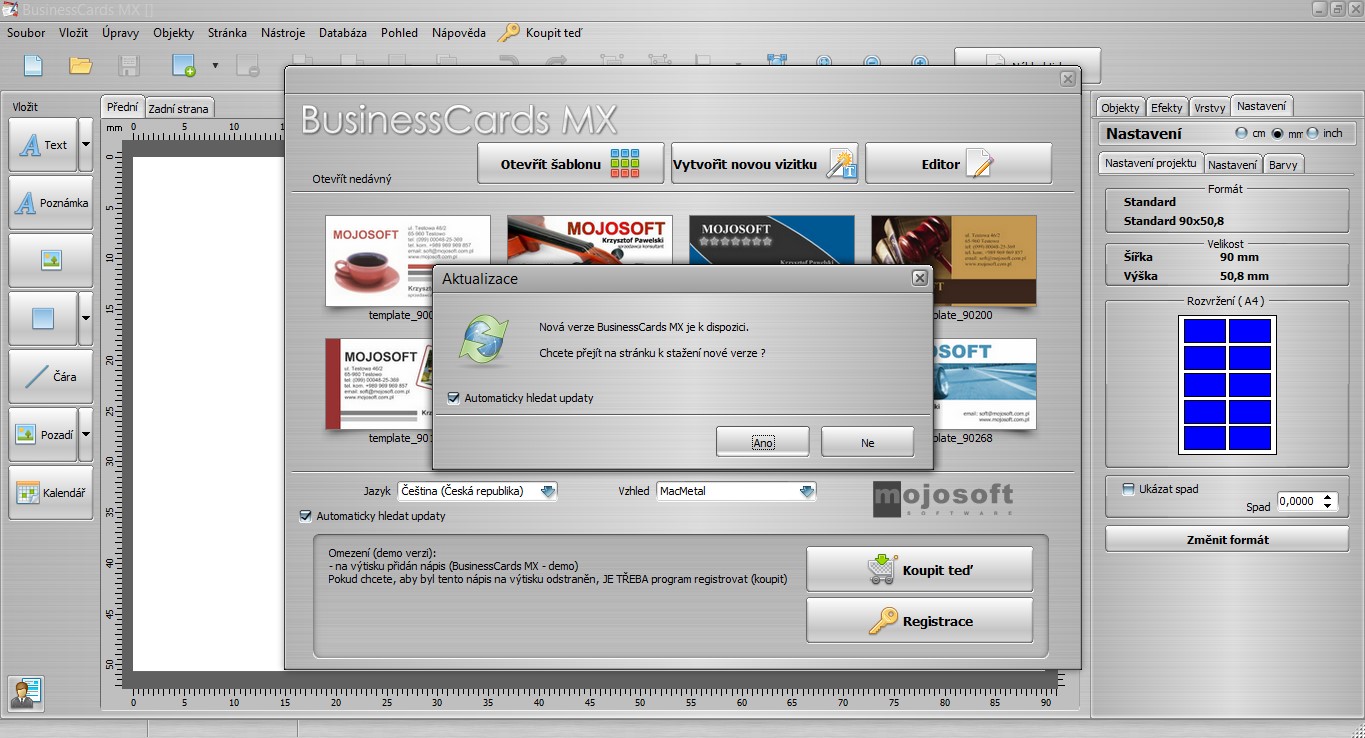Switch to the Barvy sub-tab
Viewport: 1365px width, 738px height.
click(x=1284, y=165)
